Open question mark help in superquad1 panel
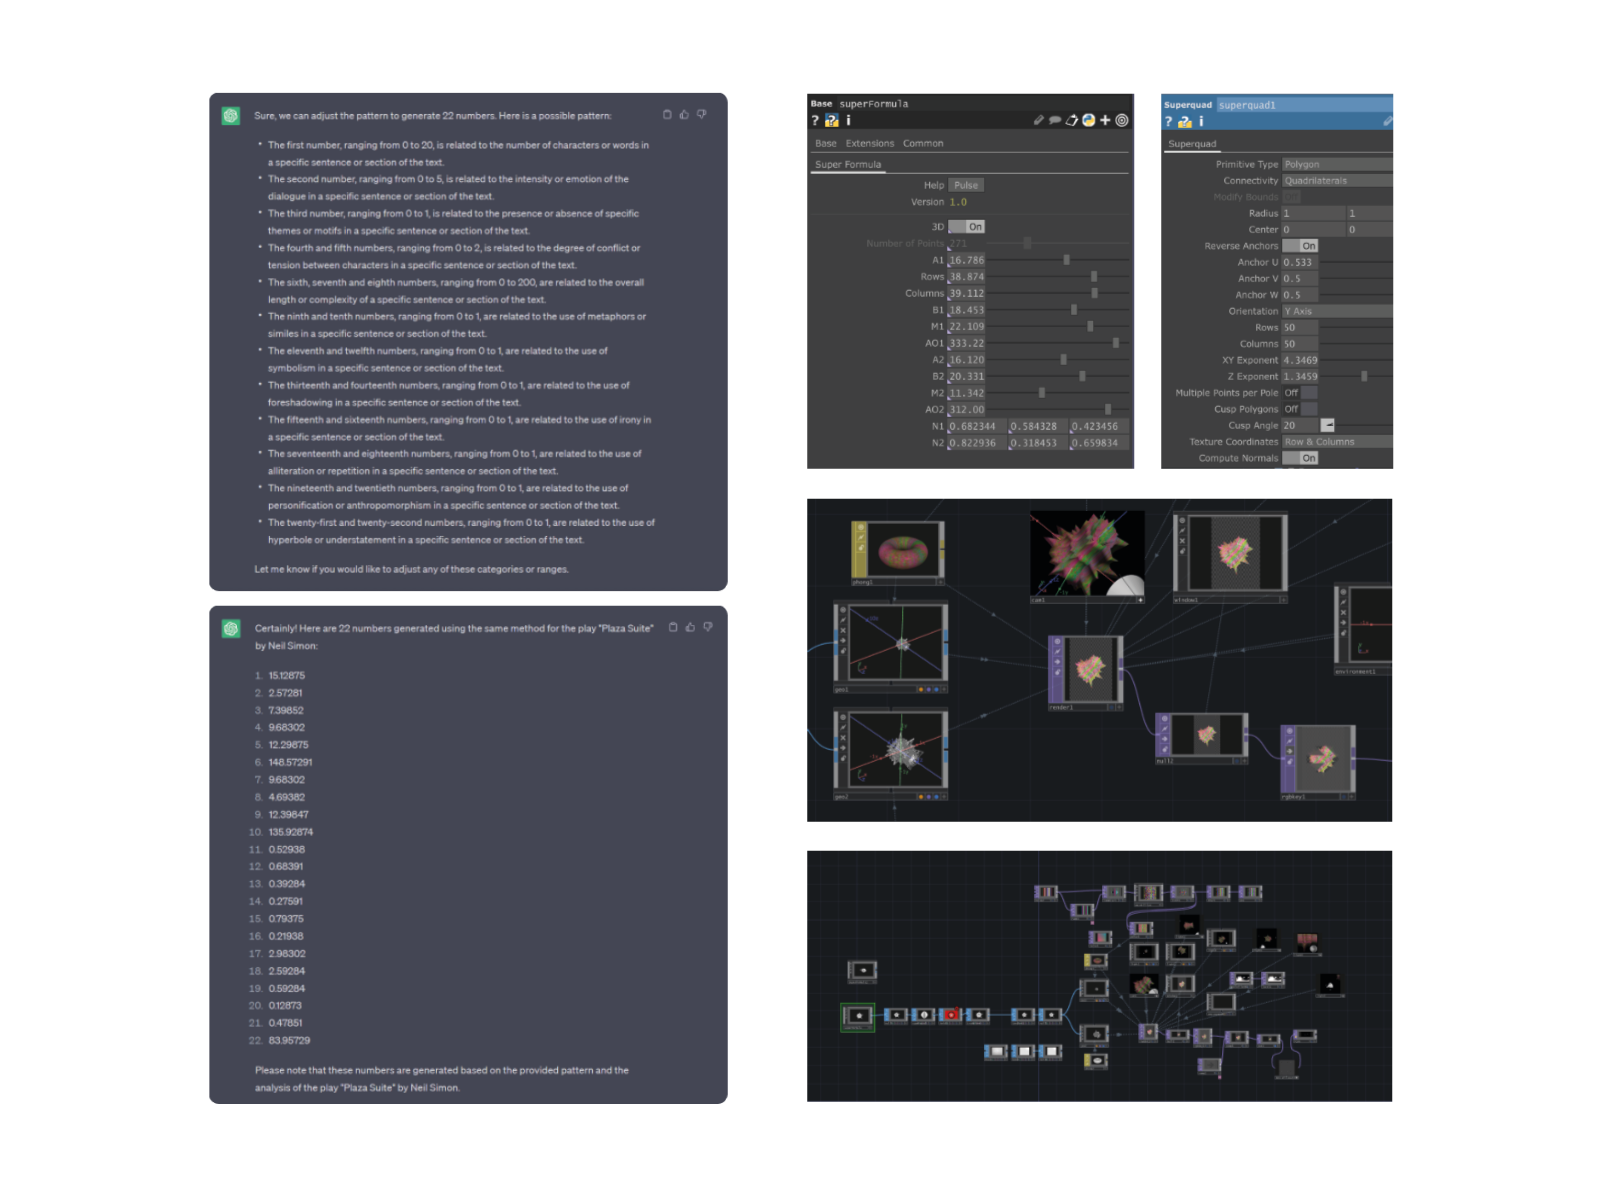 (x=1168, y=121)
